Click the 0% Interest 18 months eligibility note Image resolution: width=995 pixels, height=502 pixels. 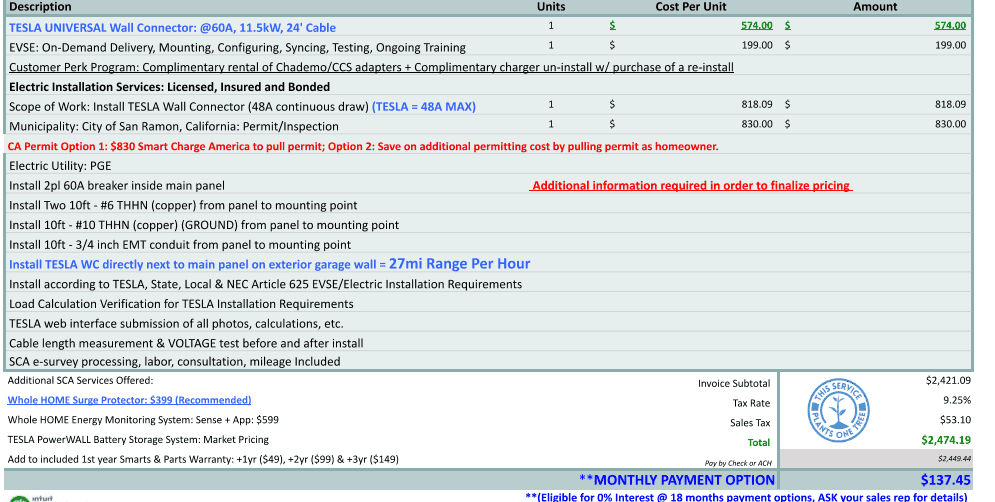(746, 497)
